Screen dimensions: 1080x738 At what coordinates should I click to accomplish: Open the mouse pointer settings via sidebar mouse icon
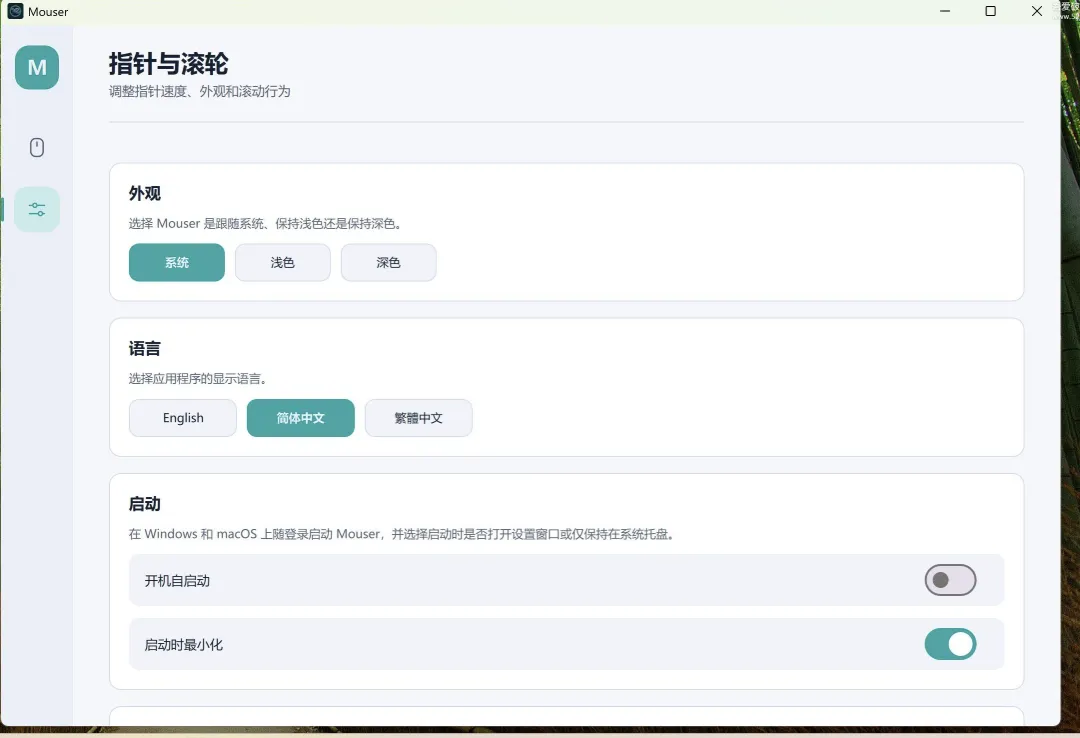click(x=37, y=147)
